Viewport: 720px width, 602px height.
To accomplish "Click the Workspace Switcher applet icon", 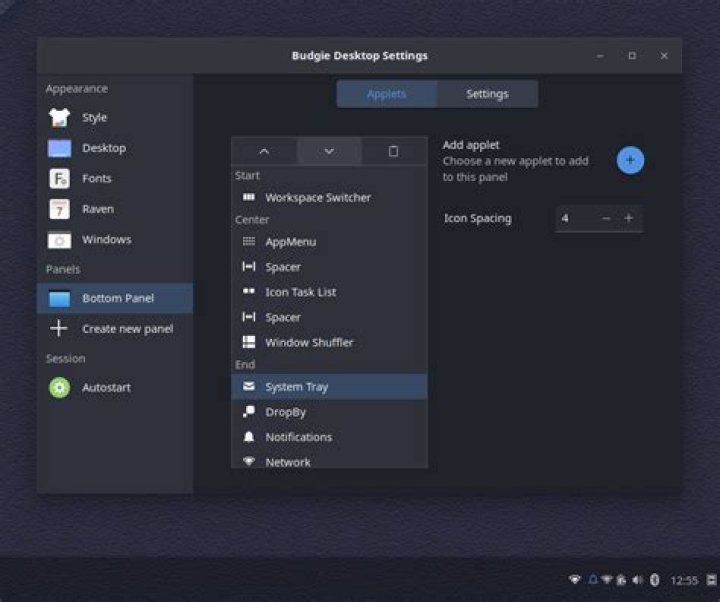I will pos(249,197).
